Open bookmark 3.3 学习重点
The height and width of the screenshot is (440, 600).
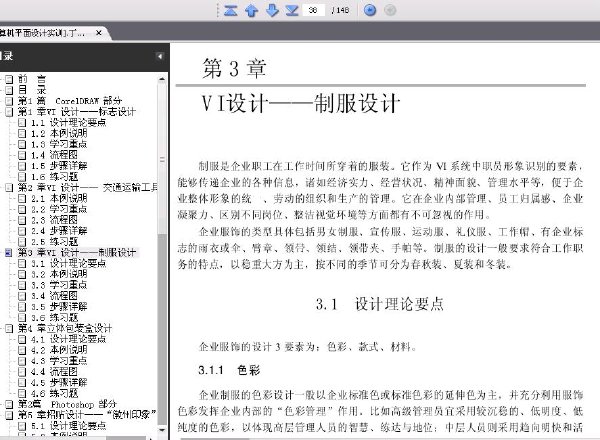pos(59,285)
